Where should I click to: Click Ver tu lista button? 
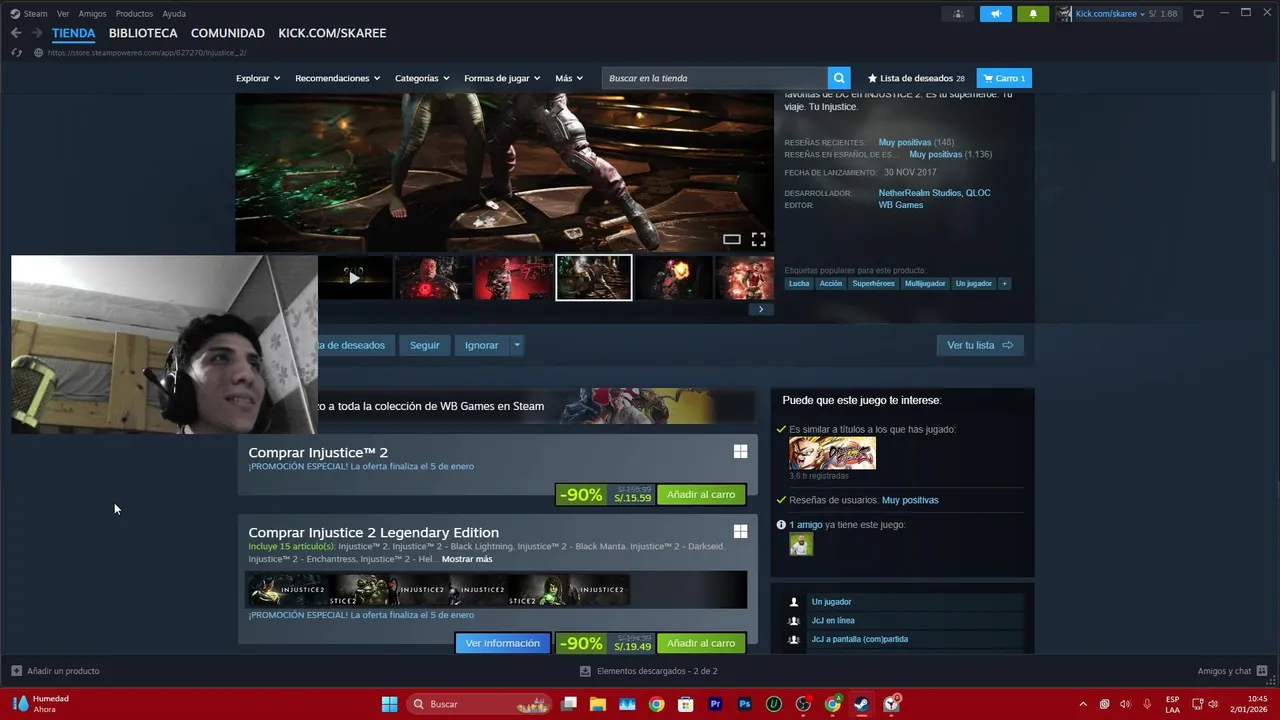click(x=980, y=345)
